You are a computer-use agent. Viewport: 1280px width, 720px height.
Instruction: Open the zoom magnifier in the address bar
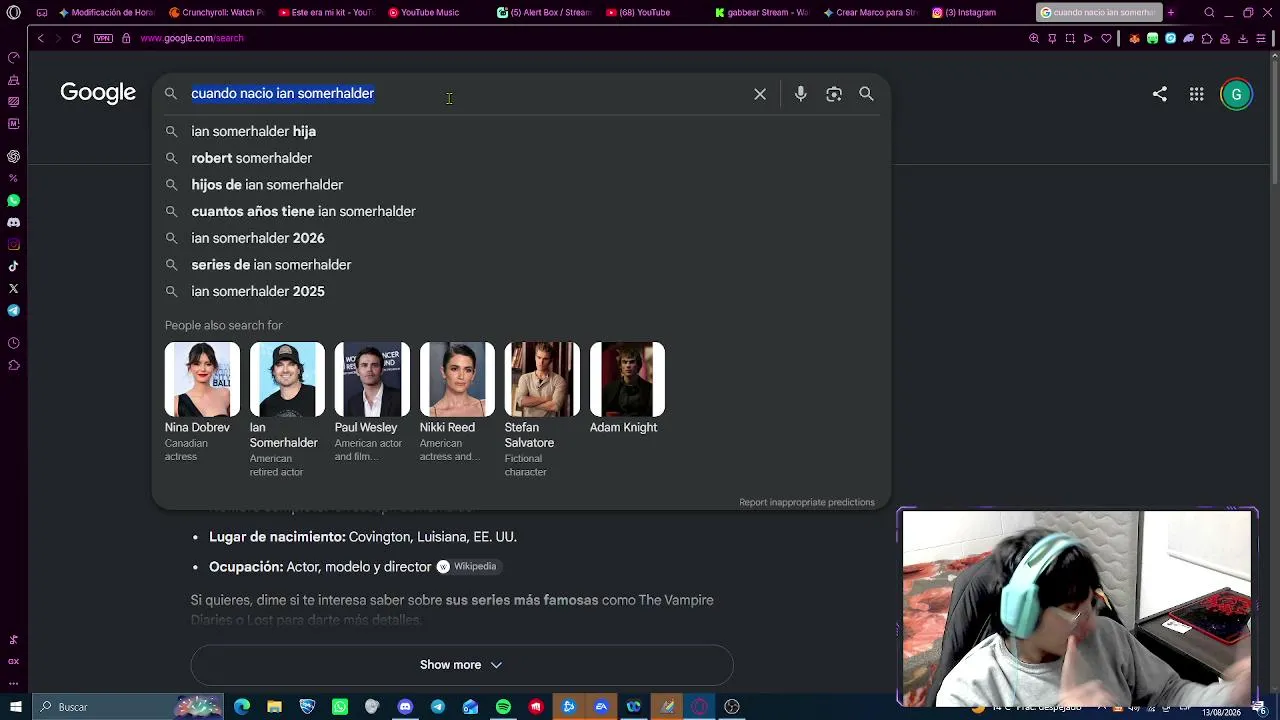pos(1034,38)
